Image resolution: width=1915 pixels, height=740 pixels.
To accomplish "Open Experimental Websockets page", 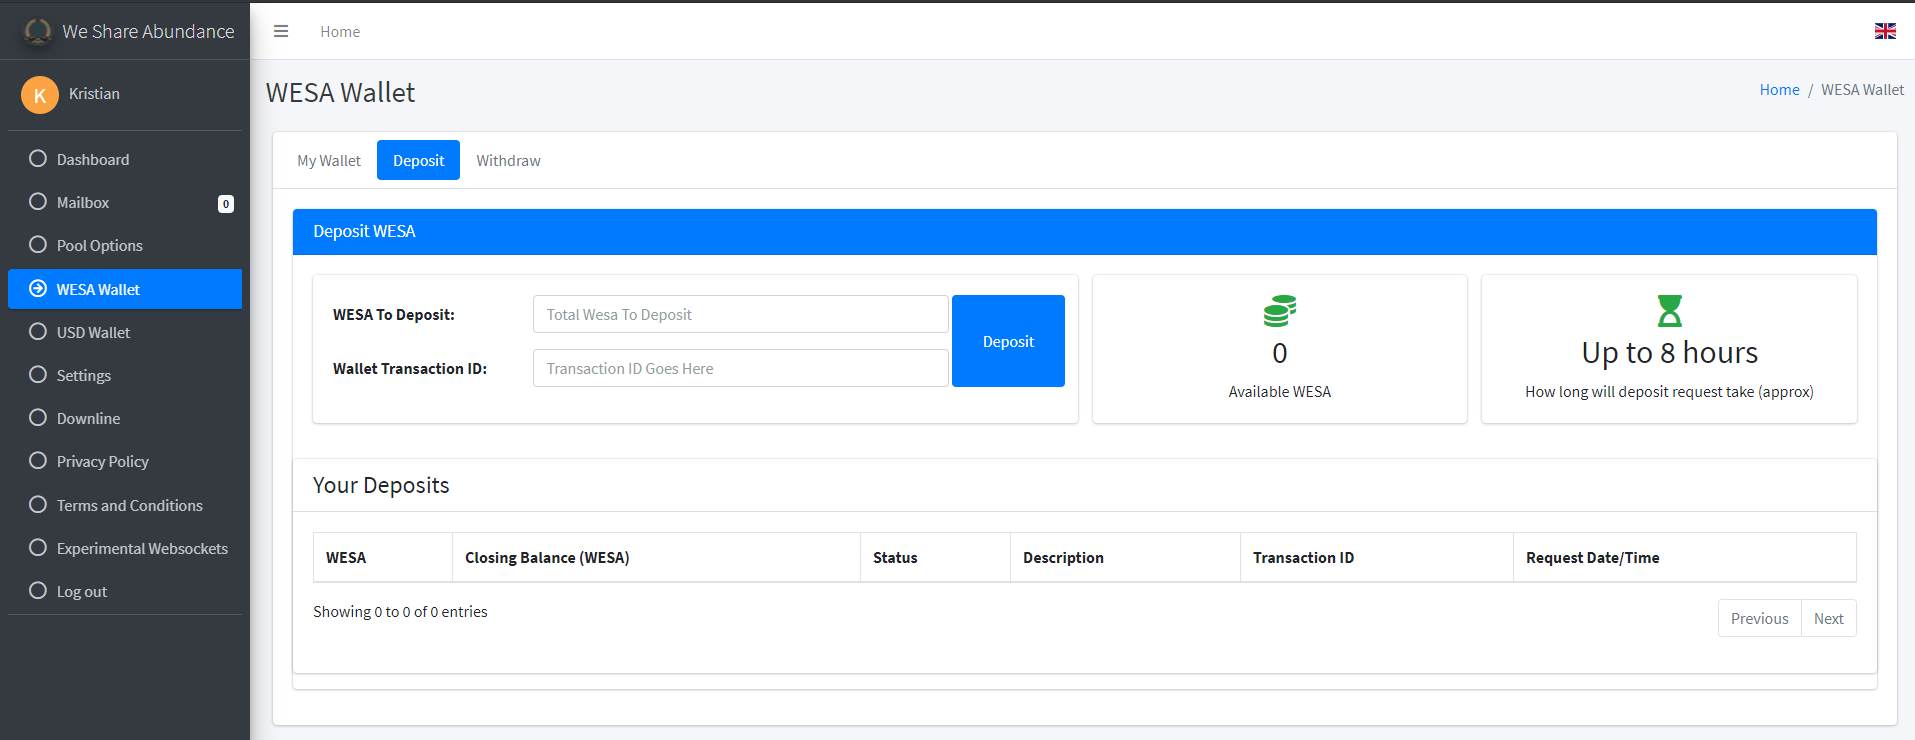I will (125, 548).
